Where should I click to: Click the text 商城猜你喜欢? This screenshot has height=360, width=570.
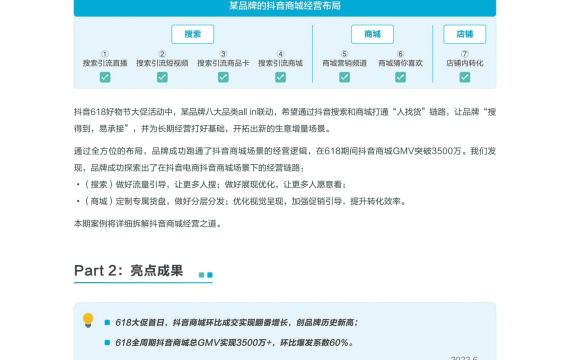[x=400, y=63]
